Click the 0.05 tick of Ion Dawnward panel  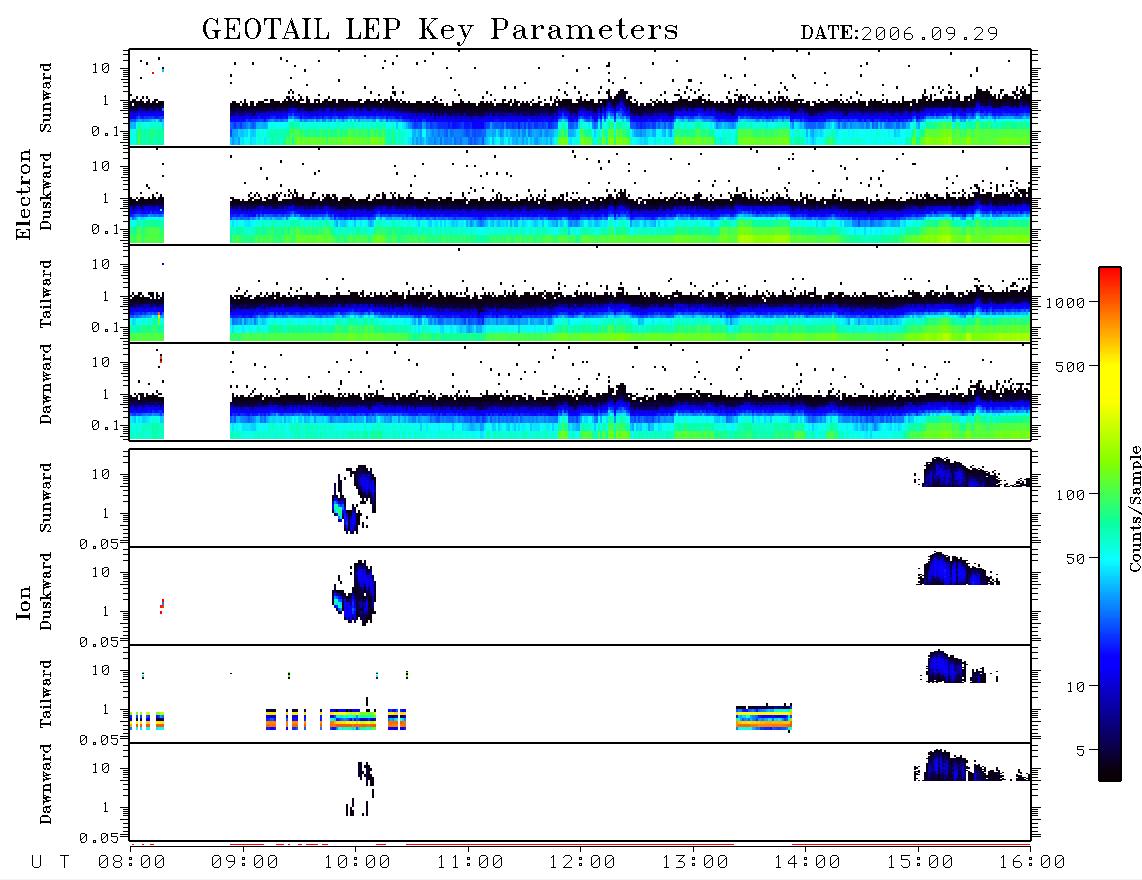pyautogui.click(x=98, y=838)
